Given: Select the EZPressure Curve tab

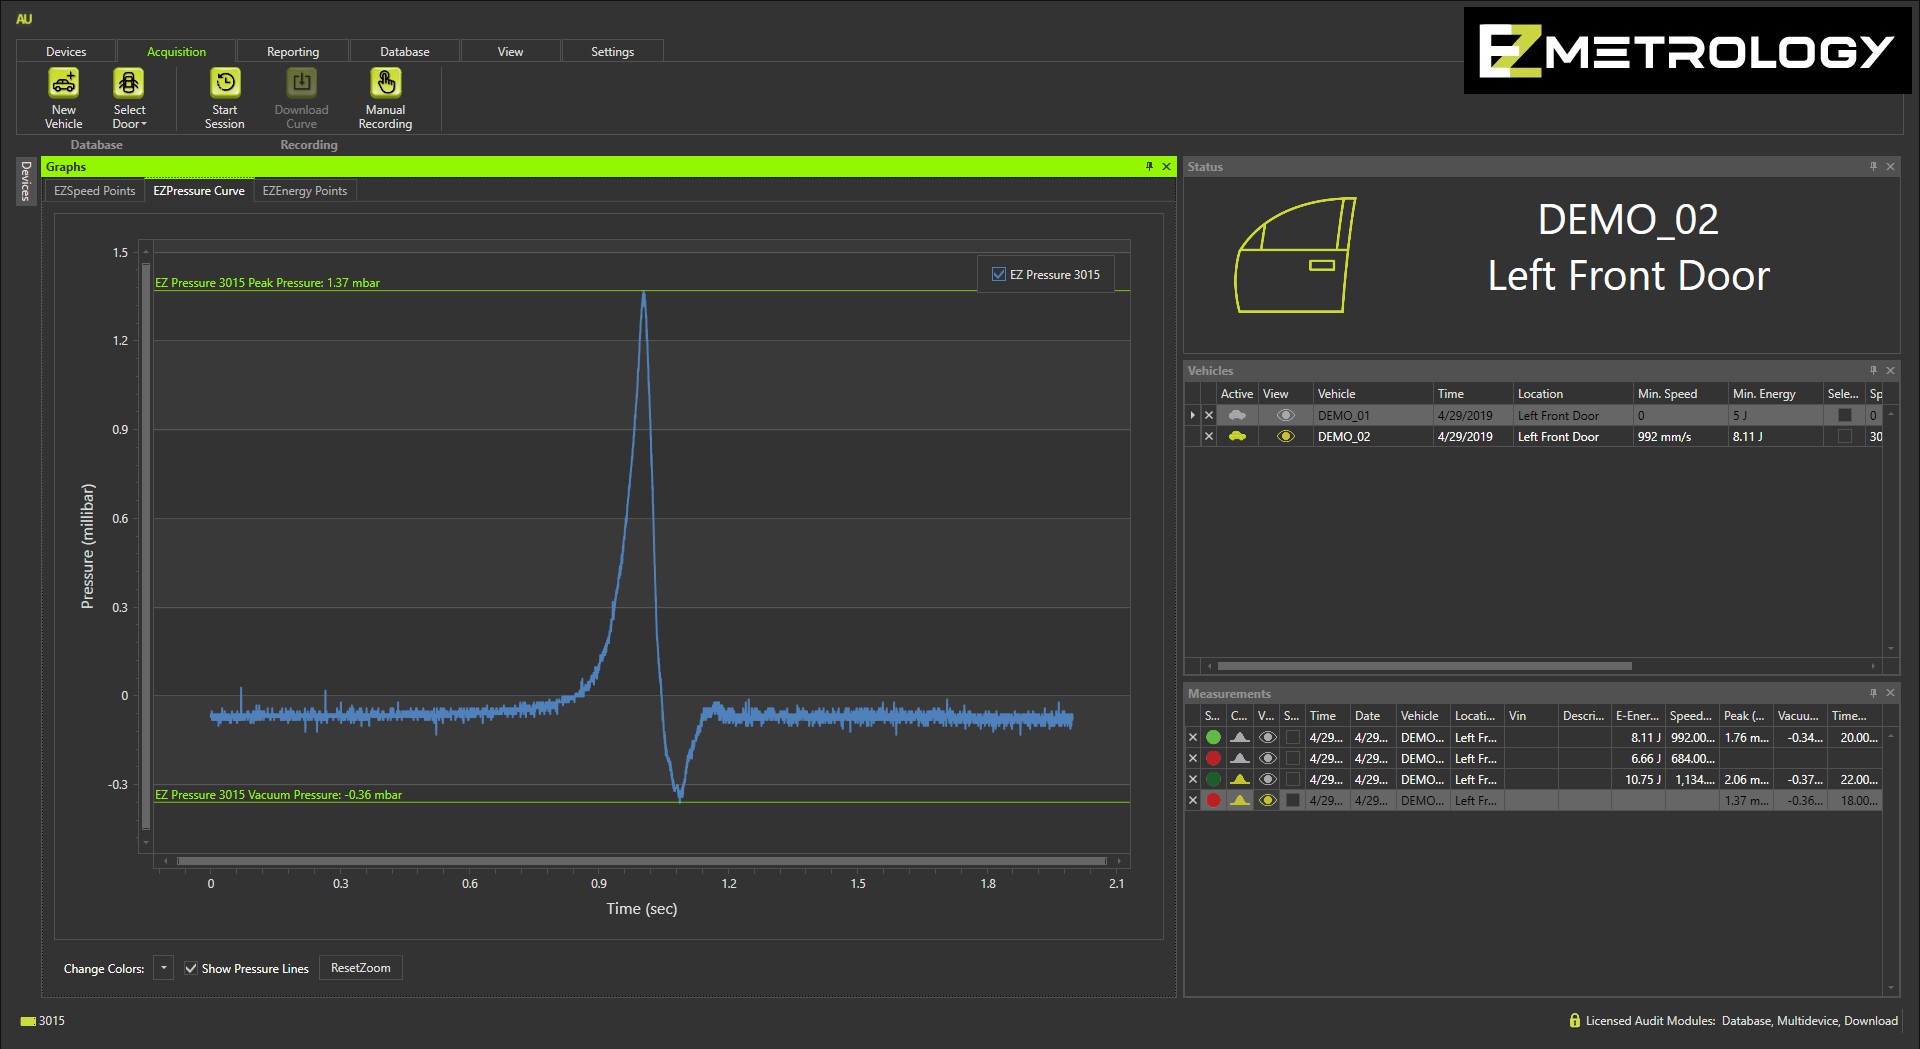Looking at the screenshot, I should [x=199, y=191].
